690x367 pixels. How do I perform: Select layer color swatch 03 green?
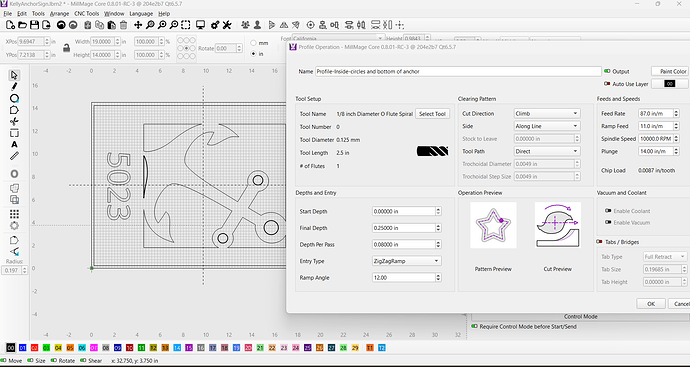pyautogui.click(x=46, y=348)
